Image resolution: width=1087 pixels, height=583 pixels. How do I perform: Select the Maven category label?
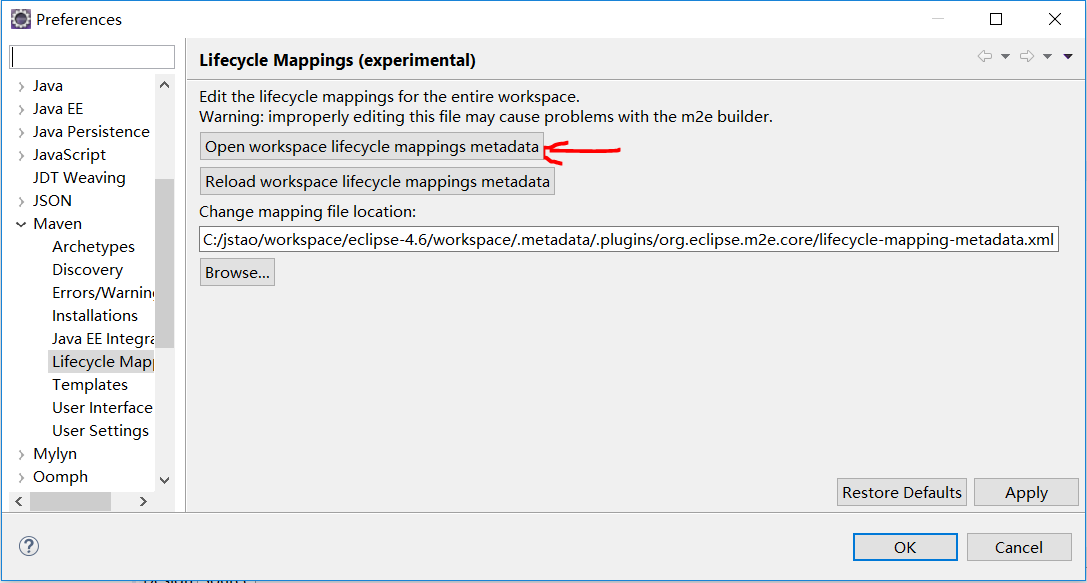click(x=58, y=224)
